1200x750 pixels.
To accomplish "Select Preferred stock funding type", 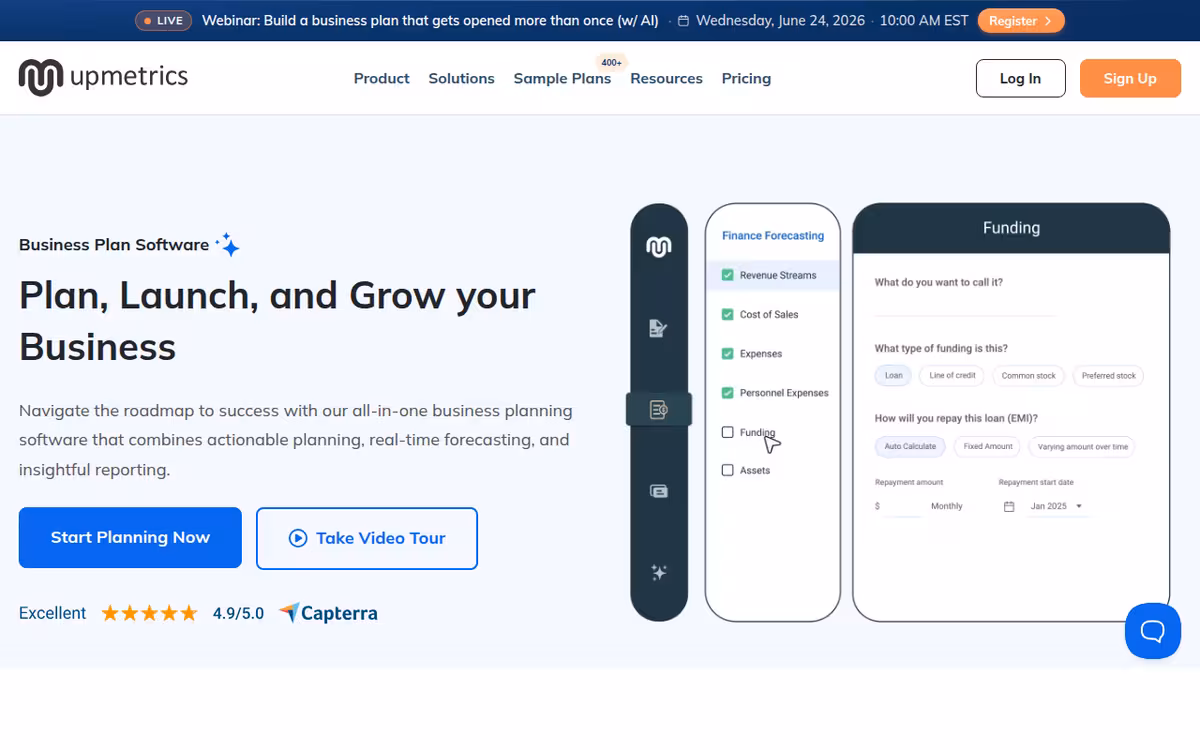I will [x=1108, y=376].
